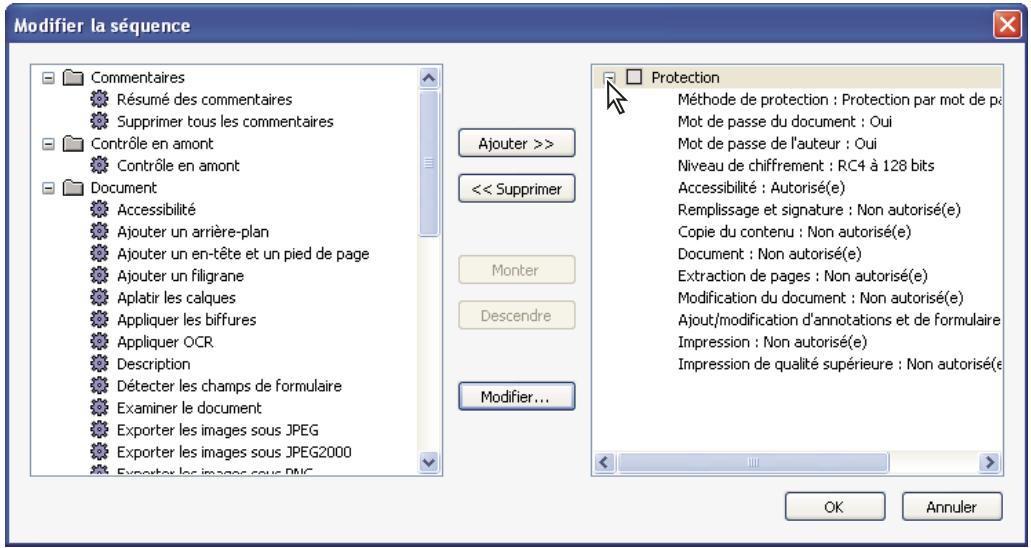Click 'Impression : Non autorisé(e)' detail line
Screen dimensions: 1031x548
tap(772, 342)
